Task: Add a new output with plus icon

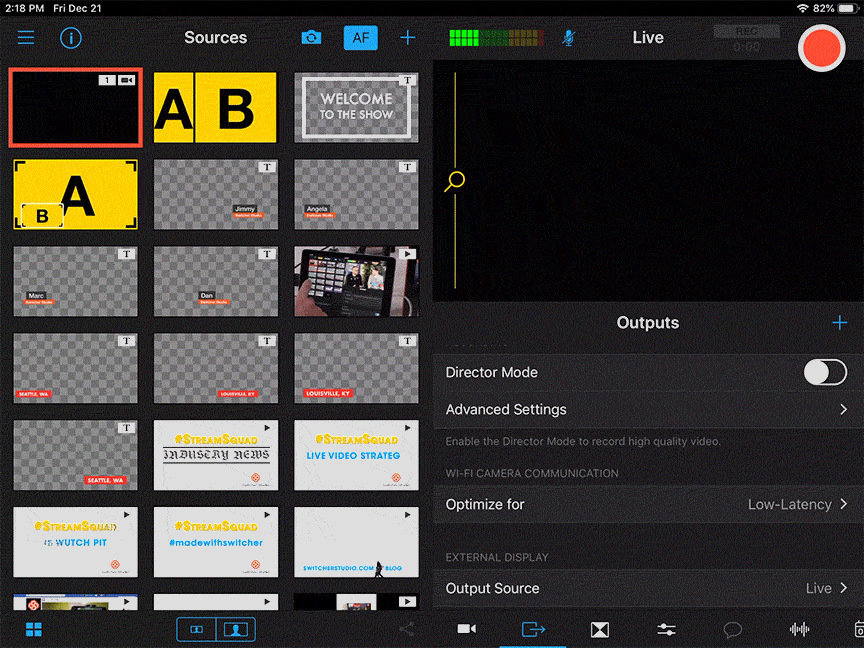Action: coord(839,322)
